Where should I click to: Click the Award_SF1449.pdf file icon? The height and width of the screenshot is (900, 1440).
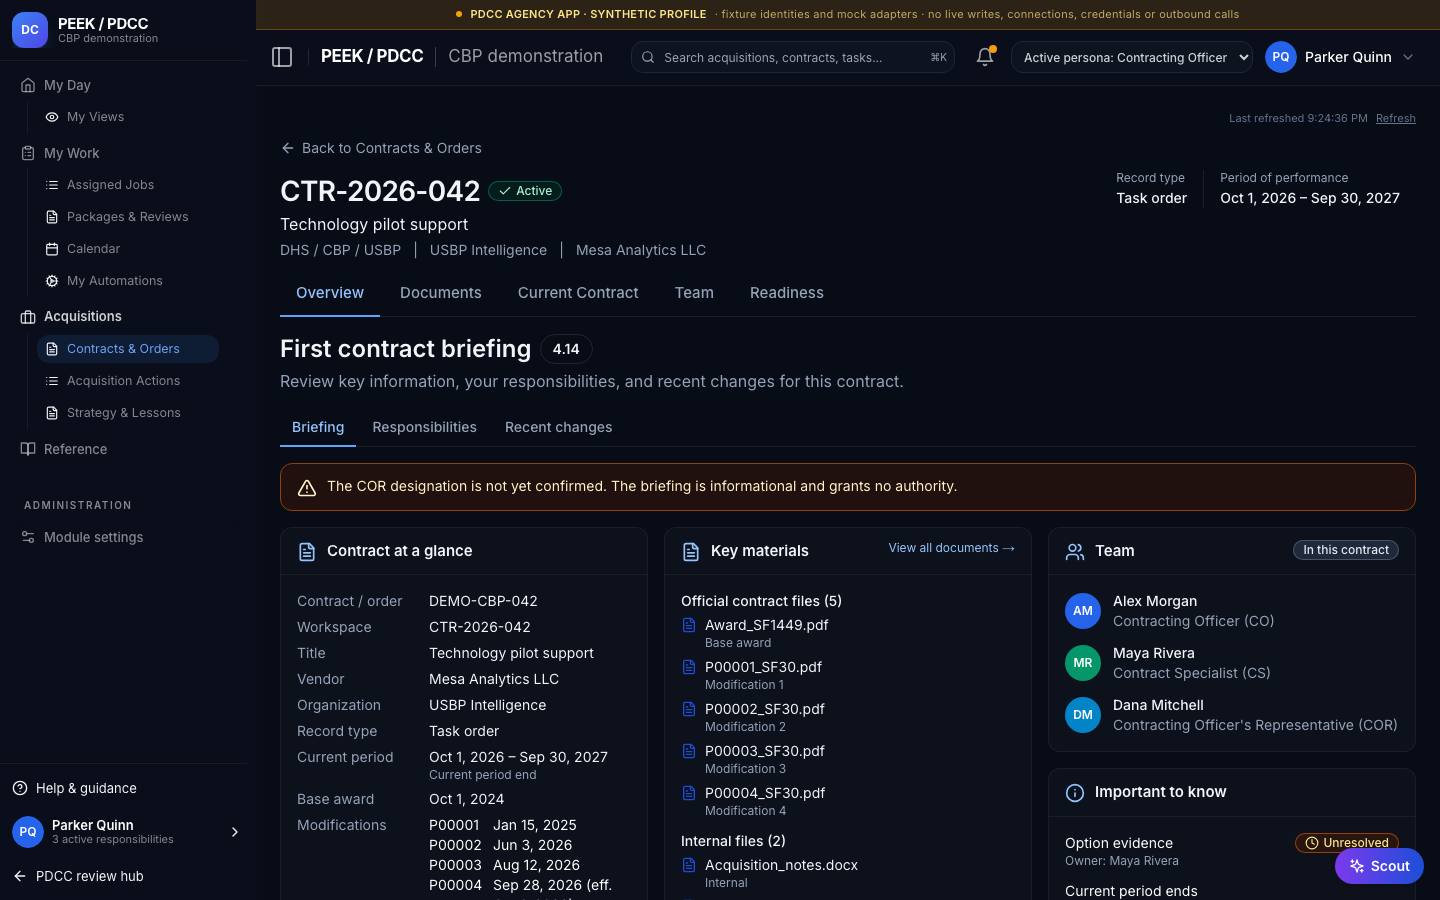689,625
